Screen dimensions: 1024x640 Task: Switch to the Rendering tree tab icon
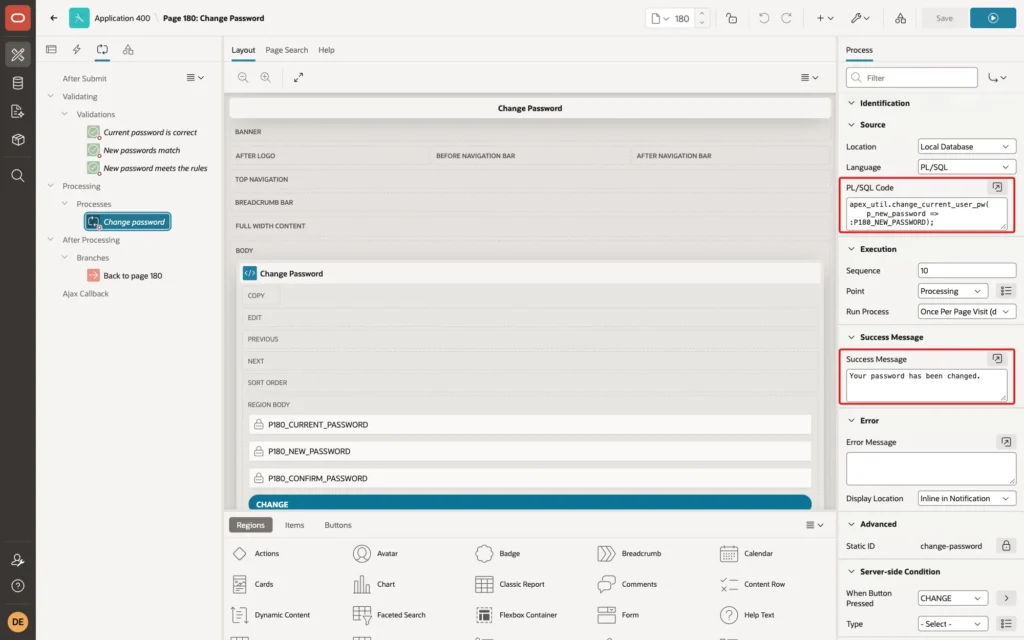pos(52,50)
